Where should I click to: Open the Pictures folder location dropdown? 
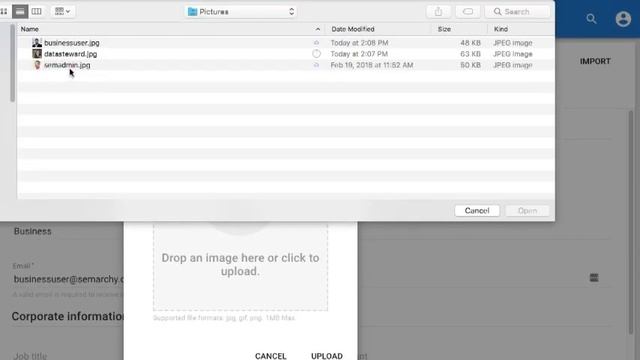(241, 12)
